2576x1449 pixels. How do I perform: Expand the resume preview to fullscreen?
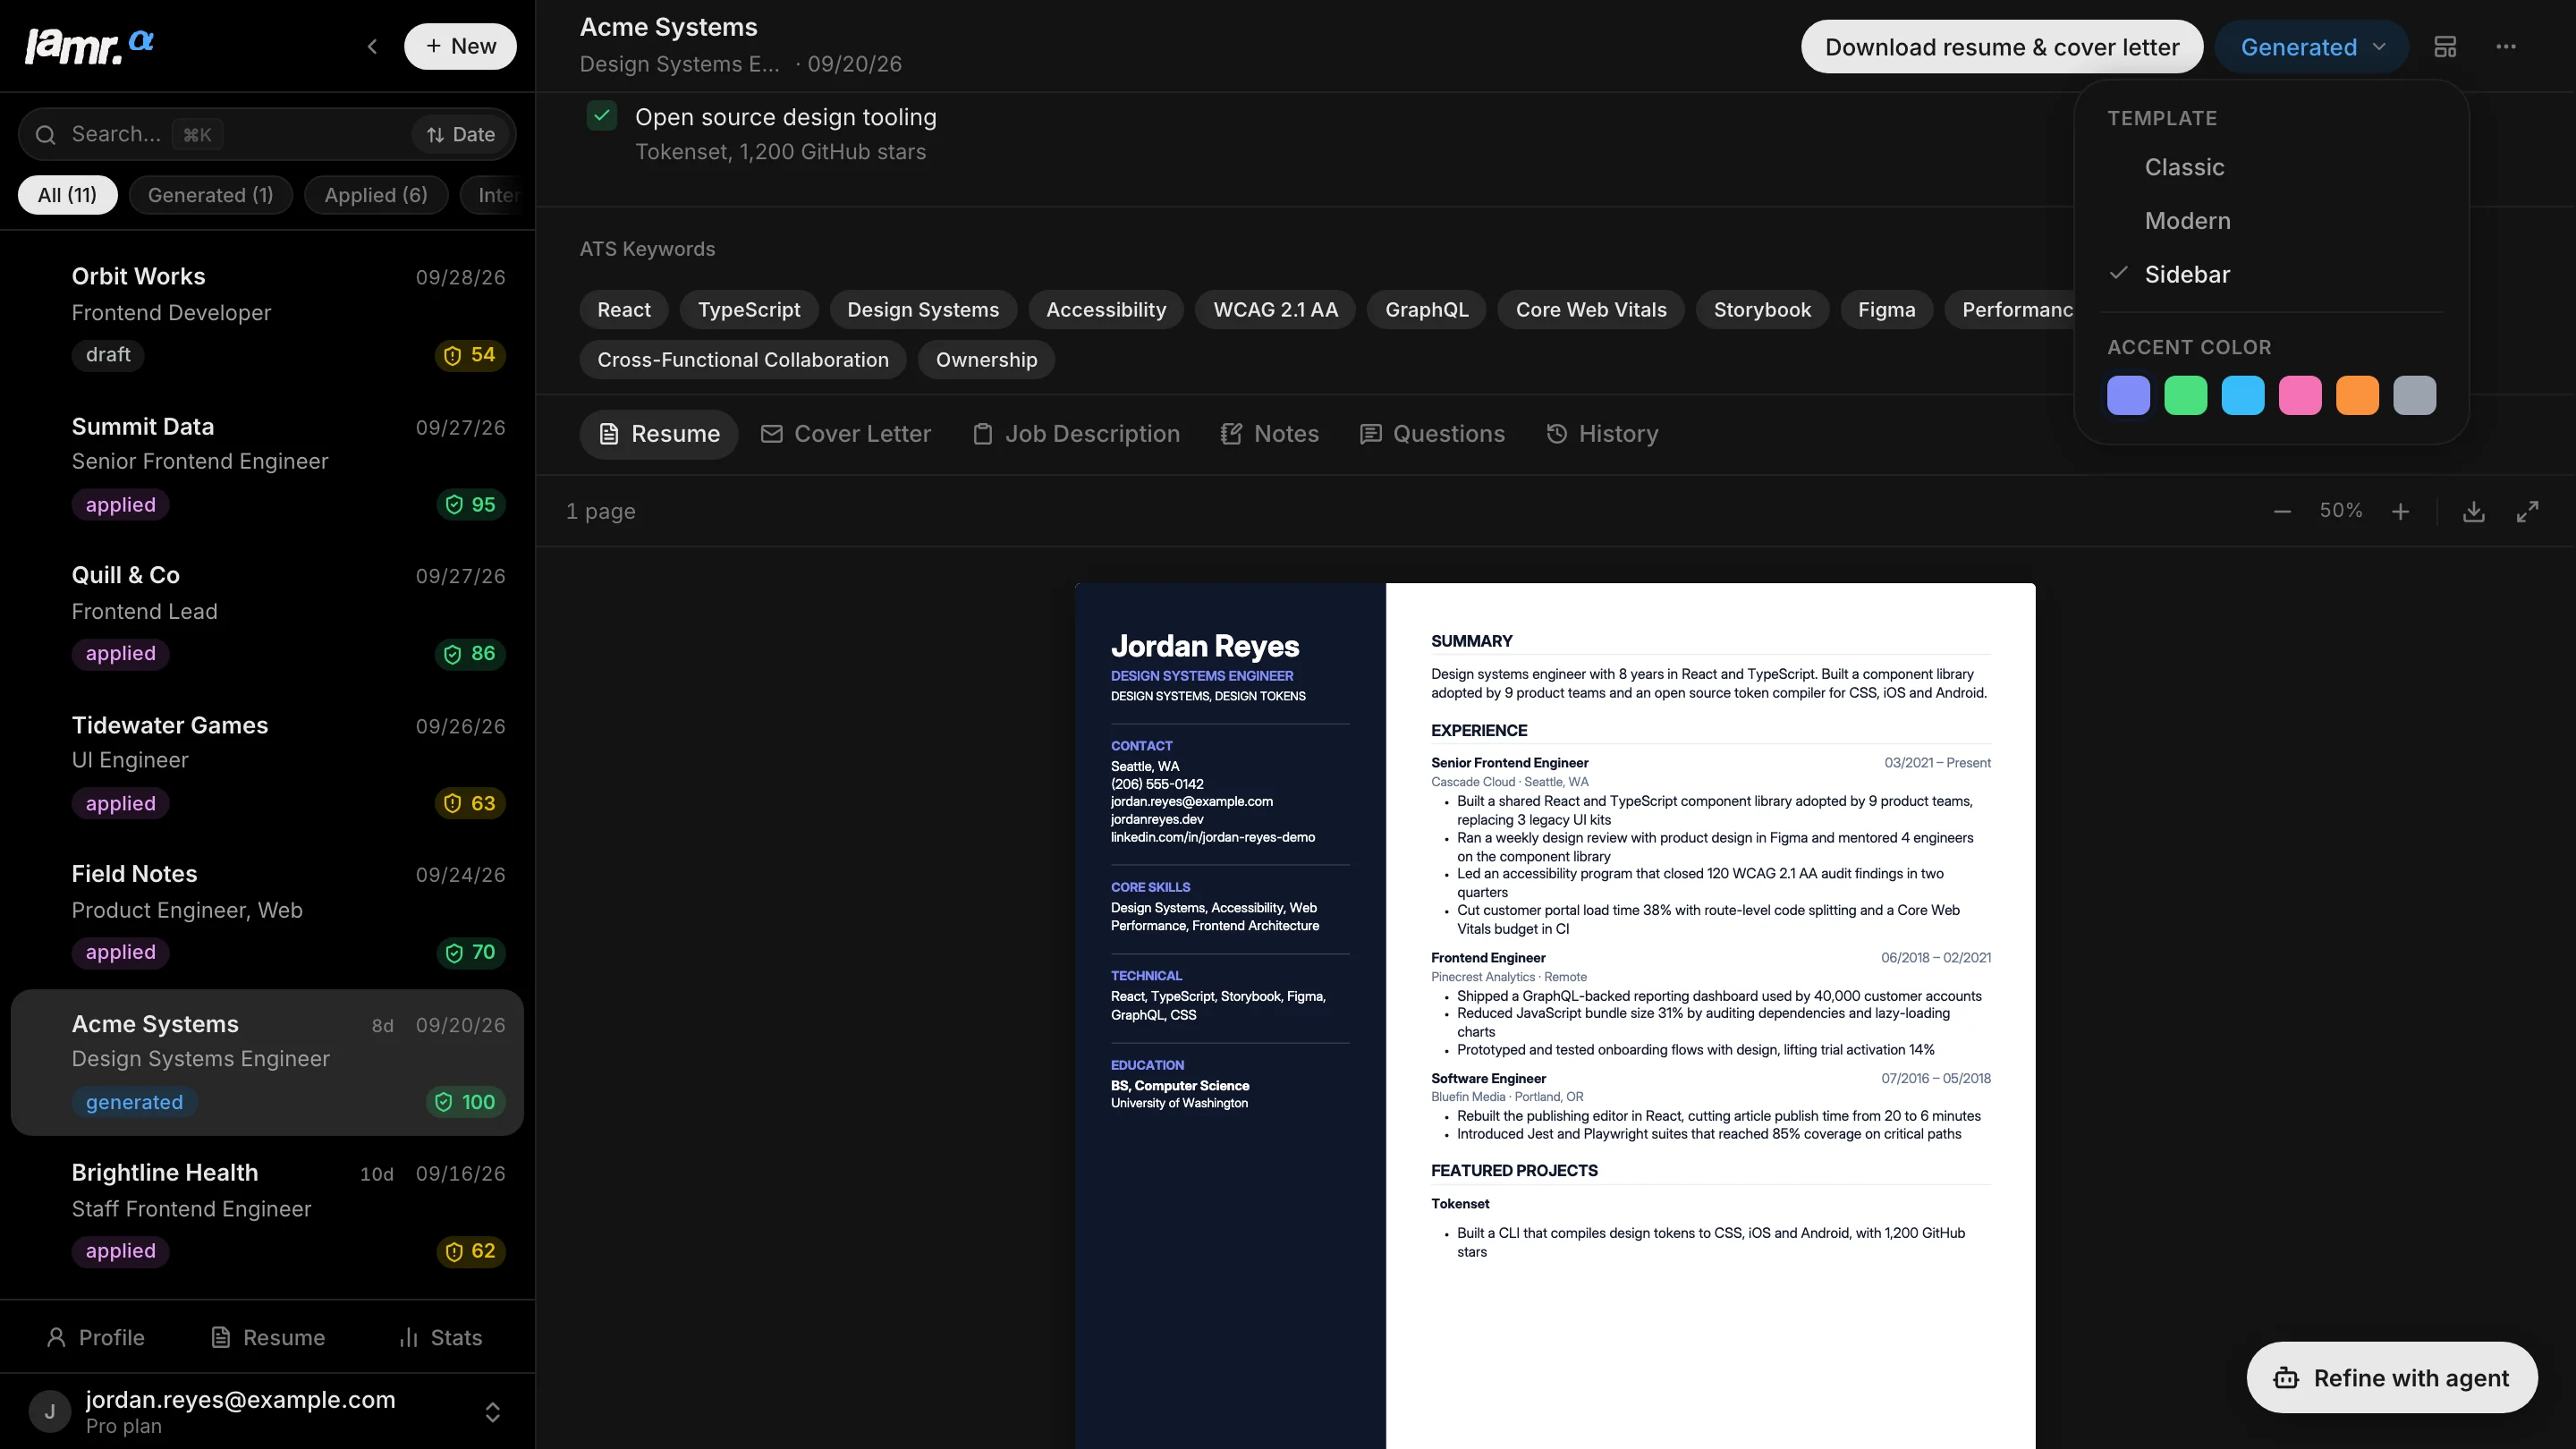coord(2528,512)
